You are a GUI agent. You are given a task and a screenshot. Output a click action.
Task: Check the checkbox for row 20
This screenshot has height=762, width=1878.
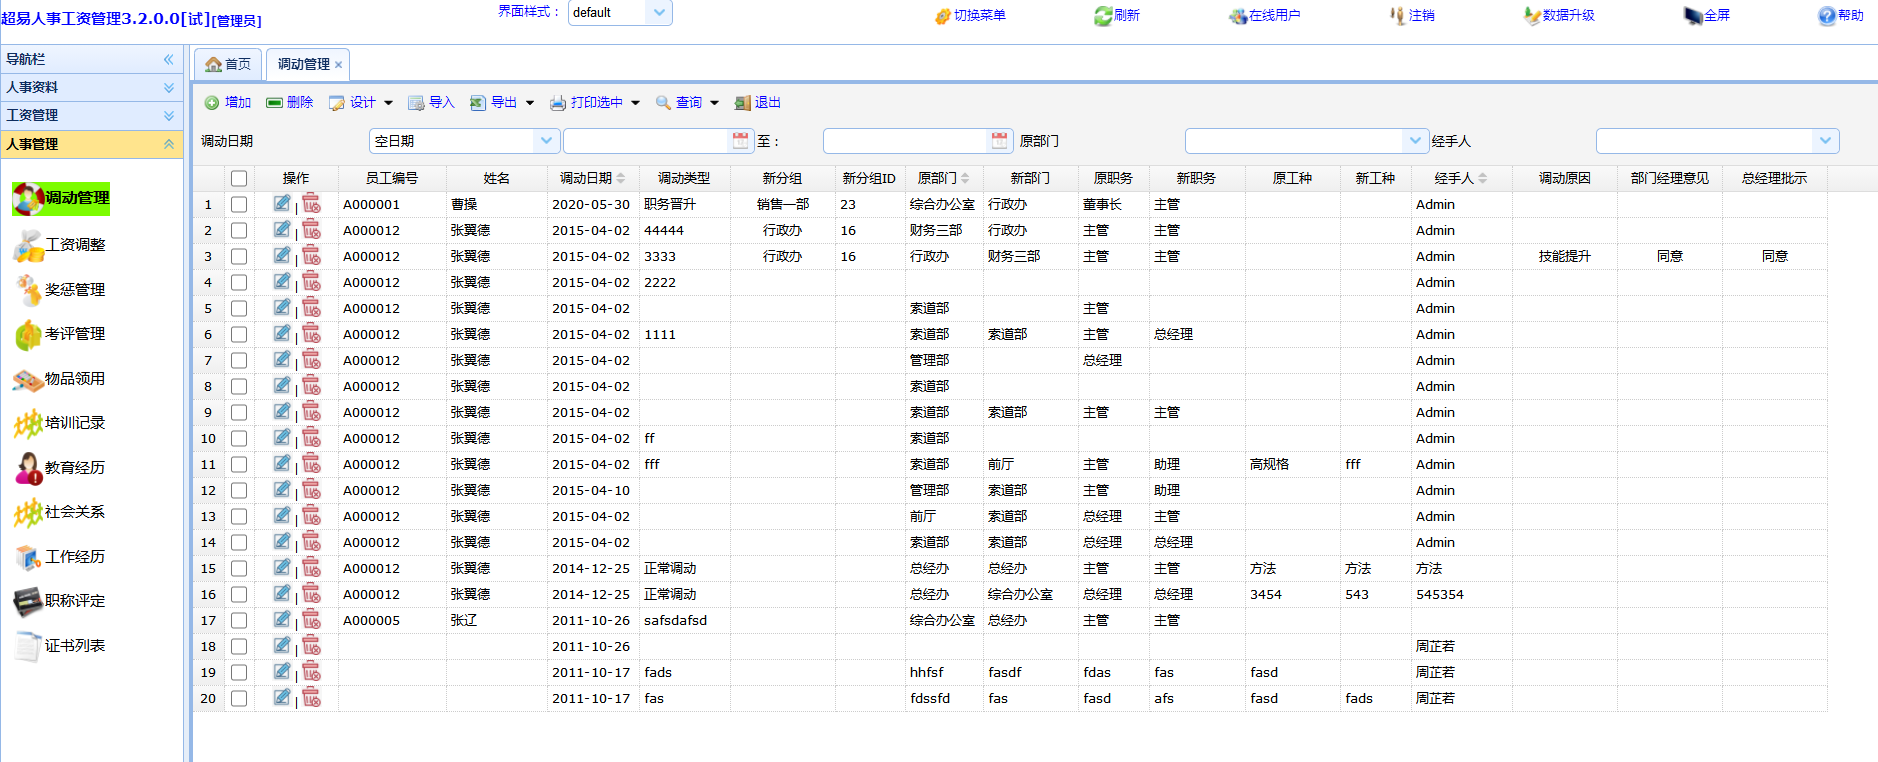239,698
